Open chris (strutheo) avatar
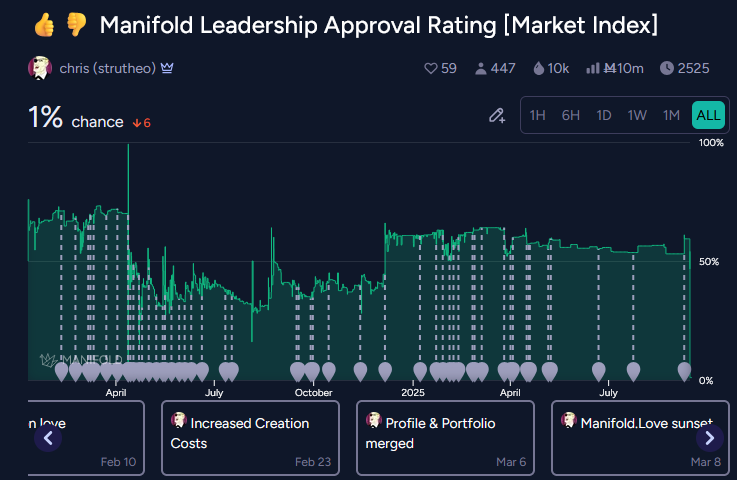This screenshot has width=737, height=480. point(40,69)
